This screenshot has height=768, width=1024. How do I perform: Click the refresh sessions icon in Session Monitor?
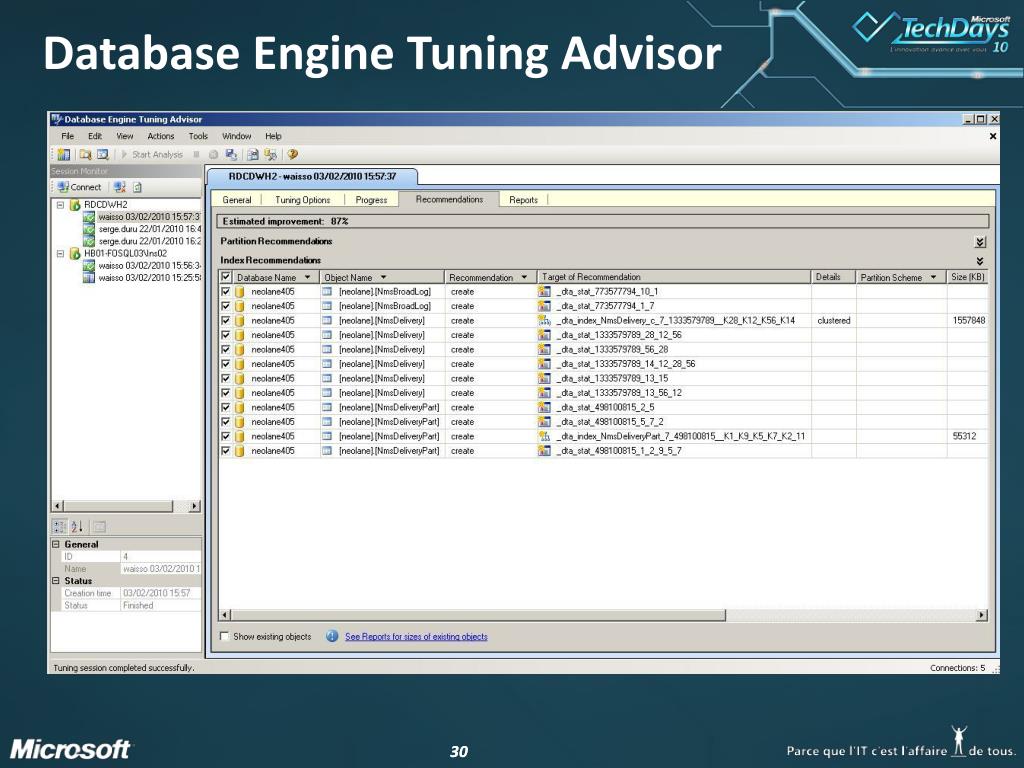(137, 187)
